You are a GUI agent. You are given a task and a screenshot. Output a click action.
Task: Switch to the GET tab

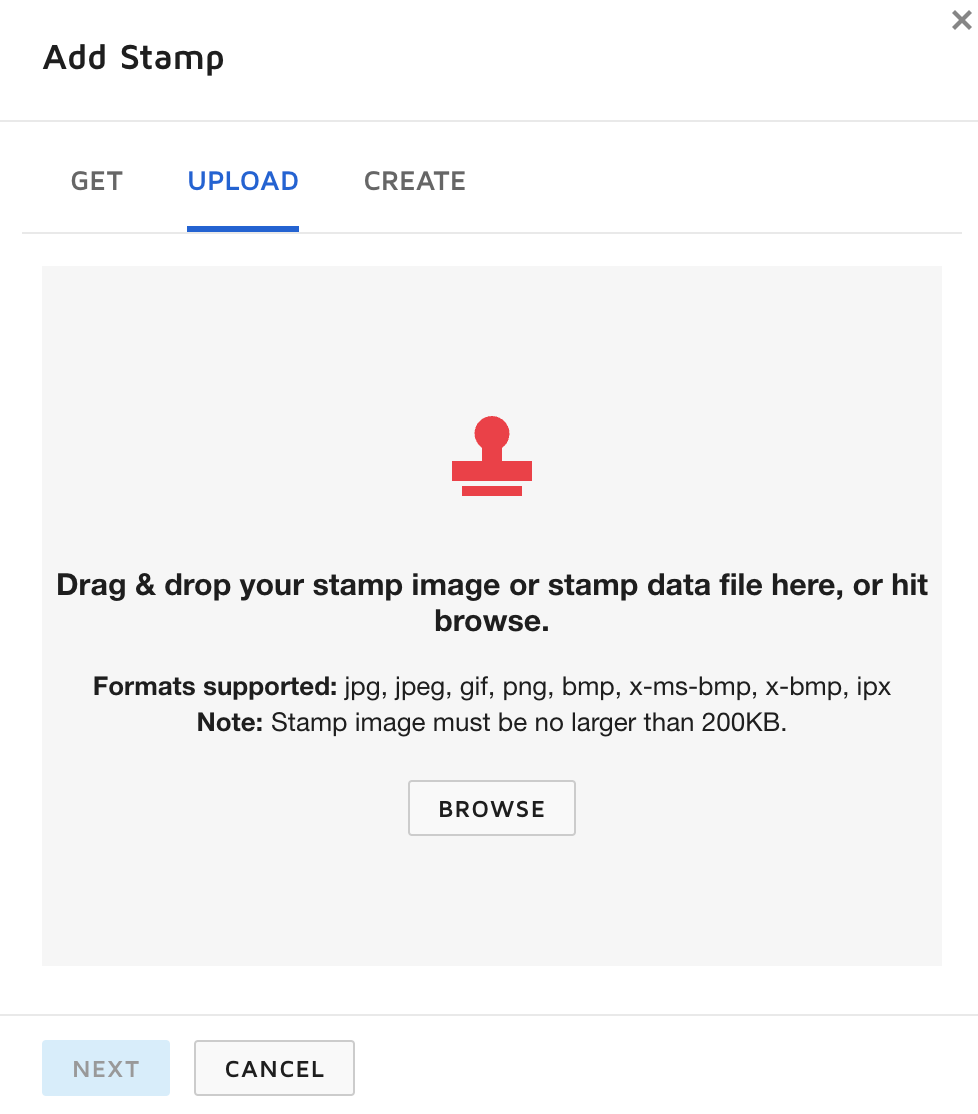97,181
